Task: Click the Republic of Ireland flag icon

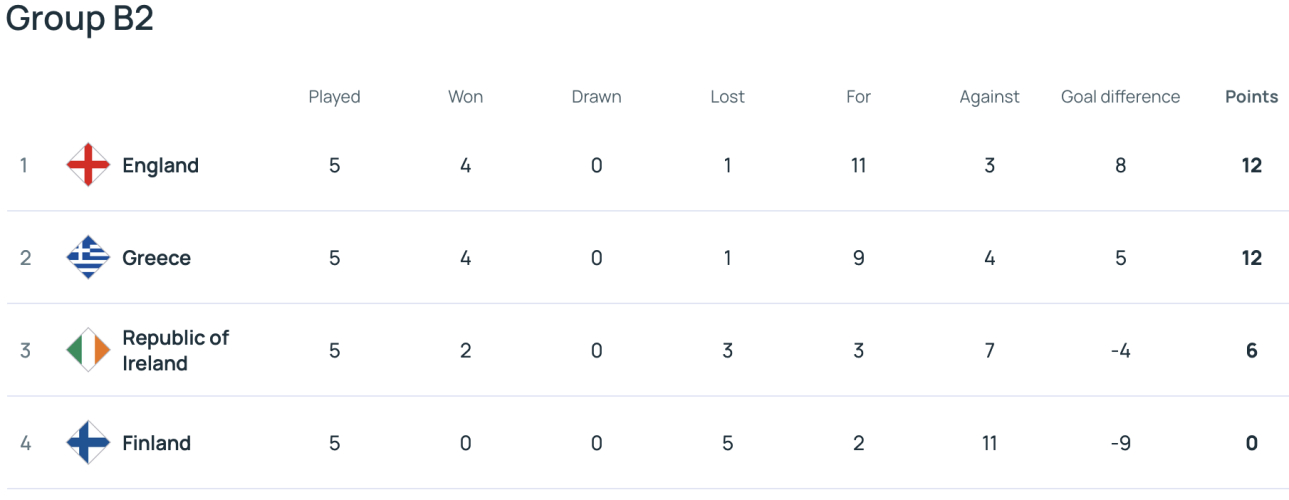Action: [88, 350]
